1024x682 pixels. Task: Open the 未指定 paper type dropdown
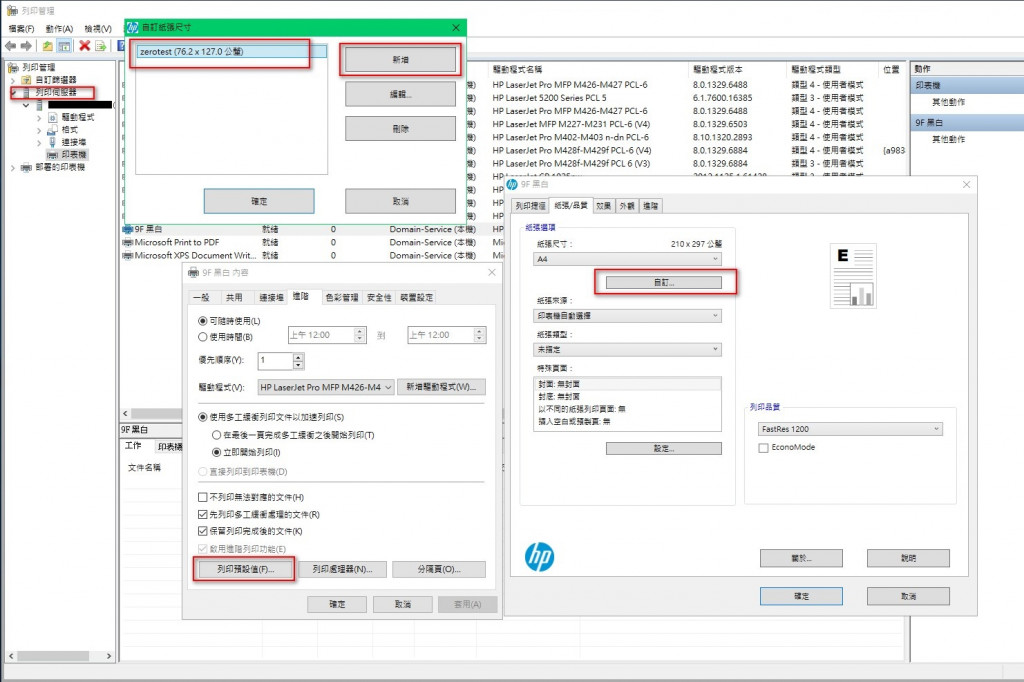point(627,349)
